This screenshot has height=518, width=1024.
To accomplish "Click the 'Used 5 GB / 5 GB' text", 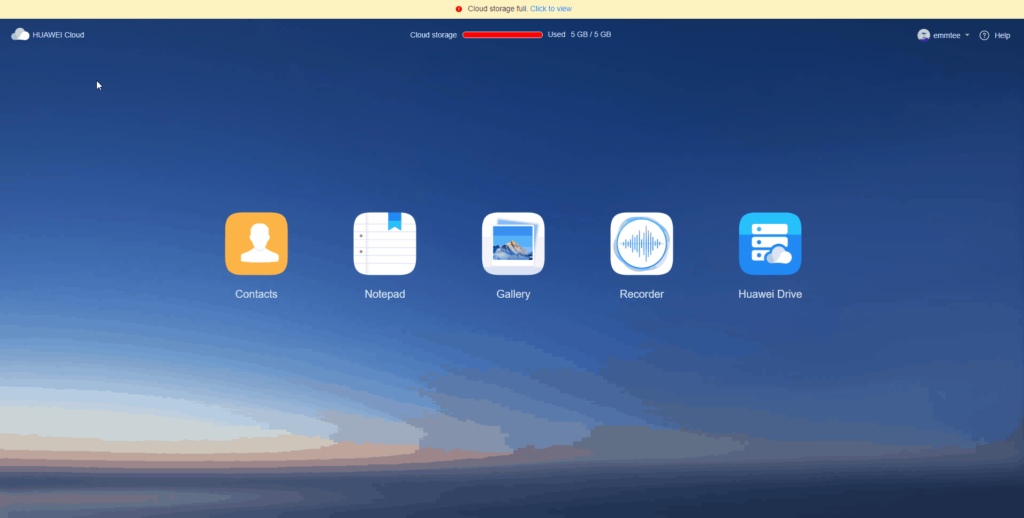I will point(579,35).
